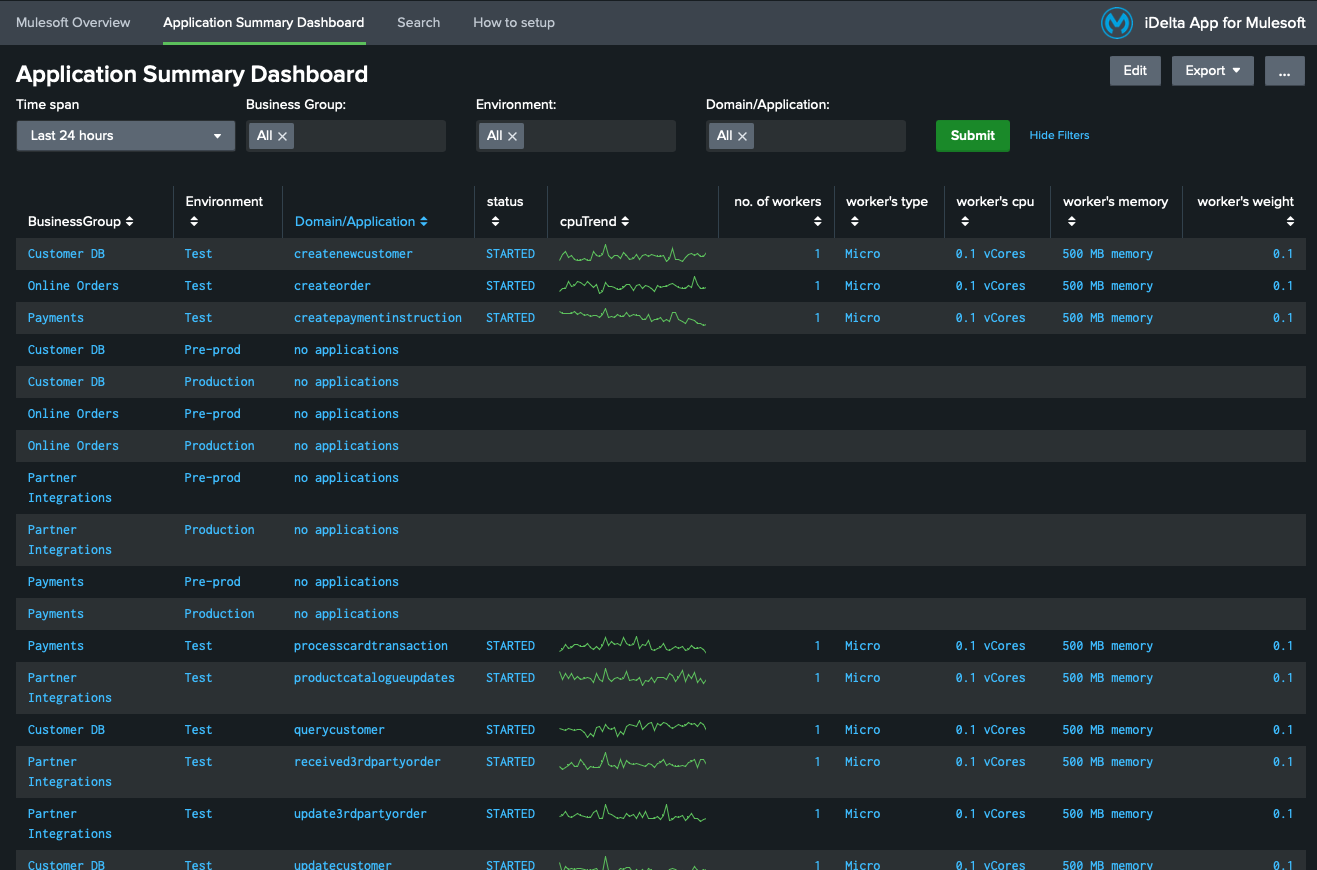Viewport: 1317px width, 870px height.
Task: Sort by no. of workers sort icon
Action: click(817, 222)
